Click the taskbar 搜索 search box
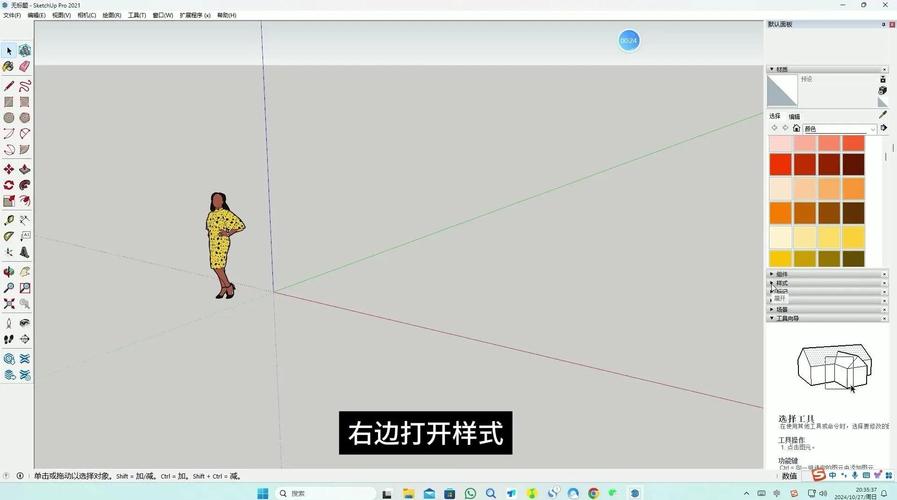This screenshot has height=500, width=897. tap(325, 493)
